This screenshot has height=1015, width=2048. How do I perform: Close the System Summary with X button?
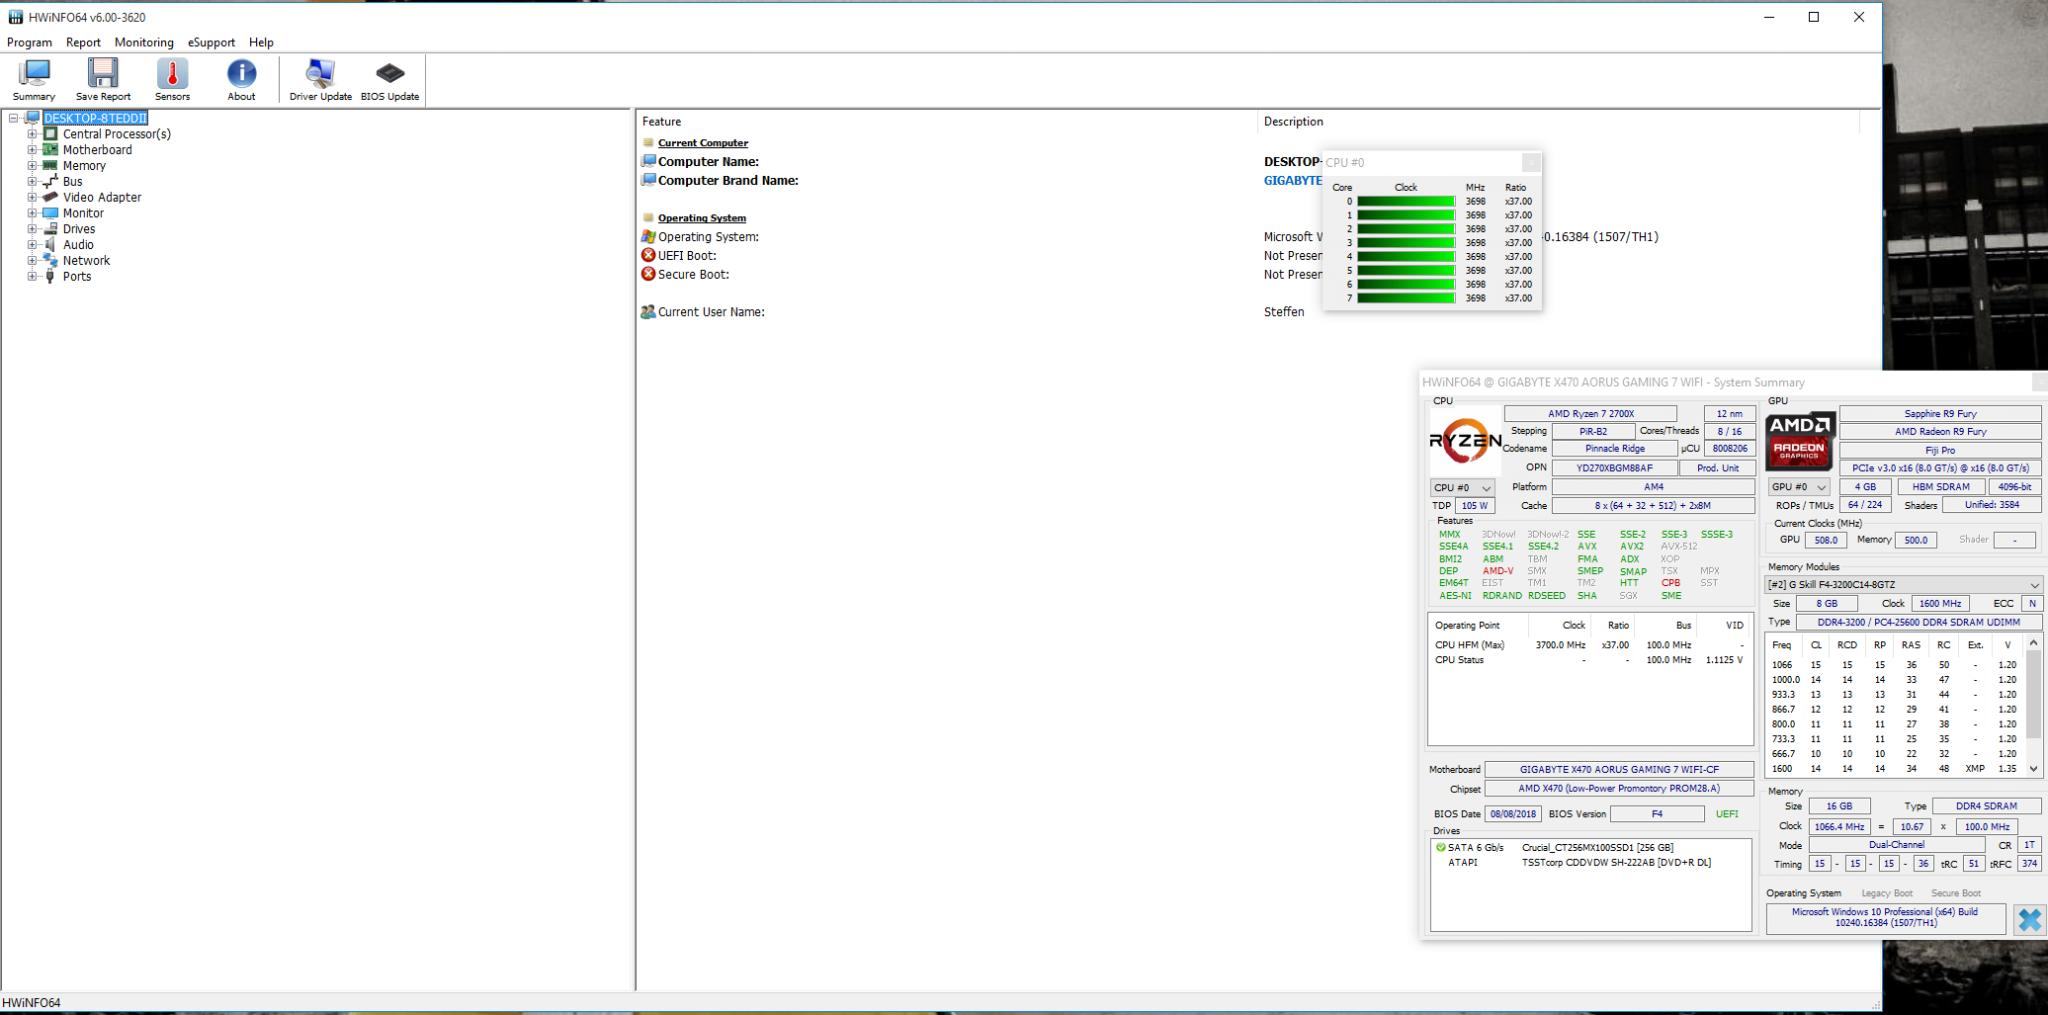point(2028,920)
